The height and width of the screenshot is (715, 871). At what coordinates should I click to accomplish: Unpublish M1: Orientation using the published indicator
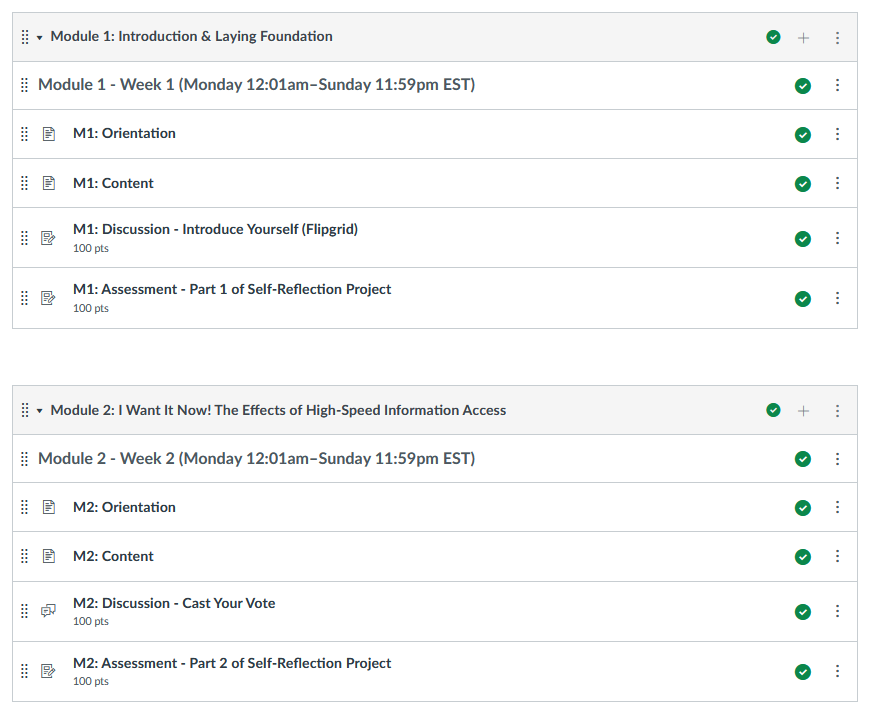click(803, 133)
